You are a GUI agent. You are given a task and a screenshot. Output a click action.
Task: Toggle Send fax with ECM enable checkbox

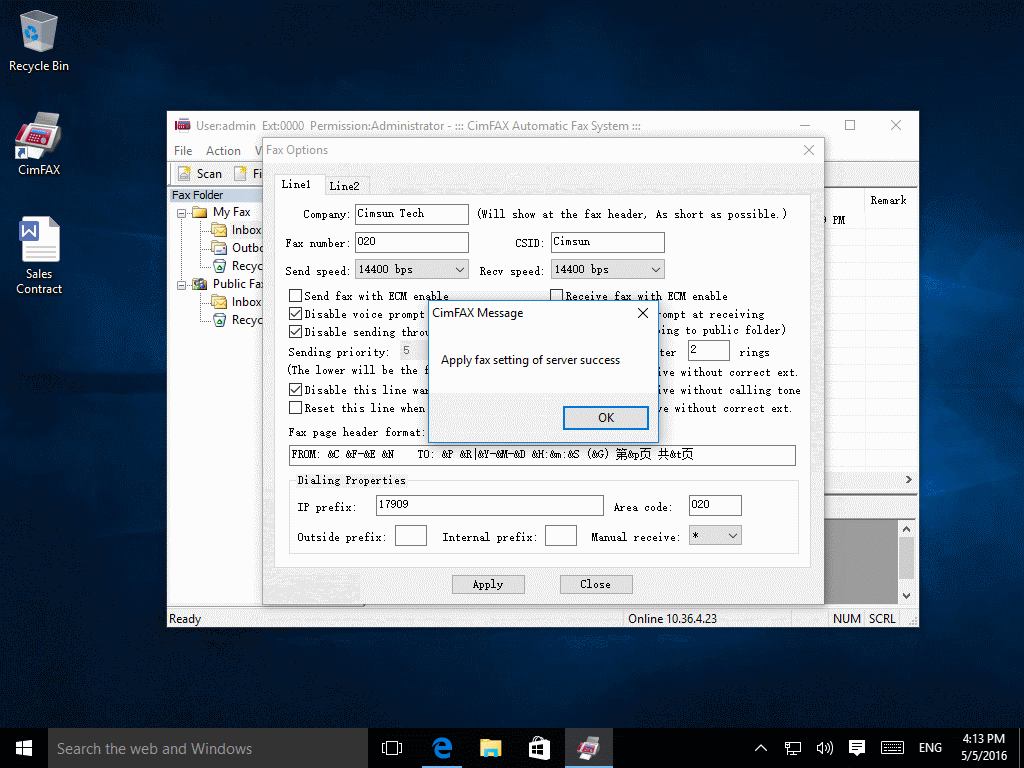[x=296, y=296]
